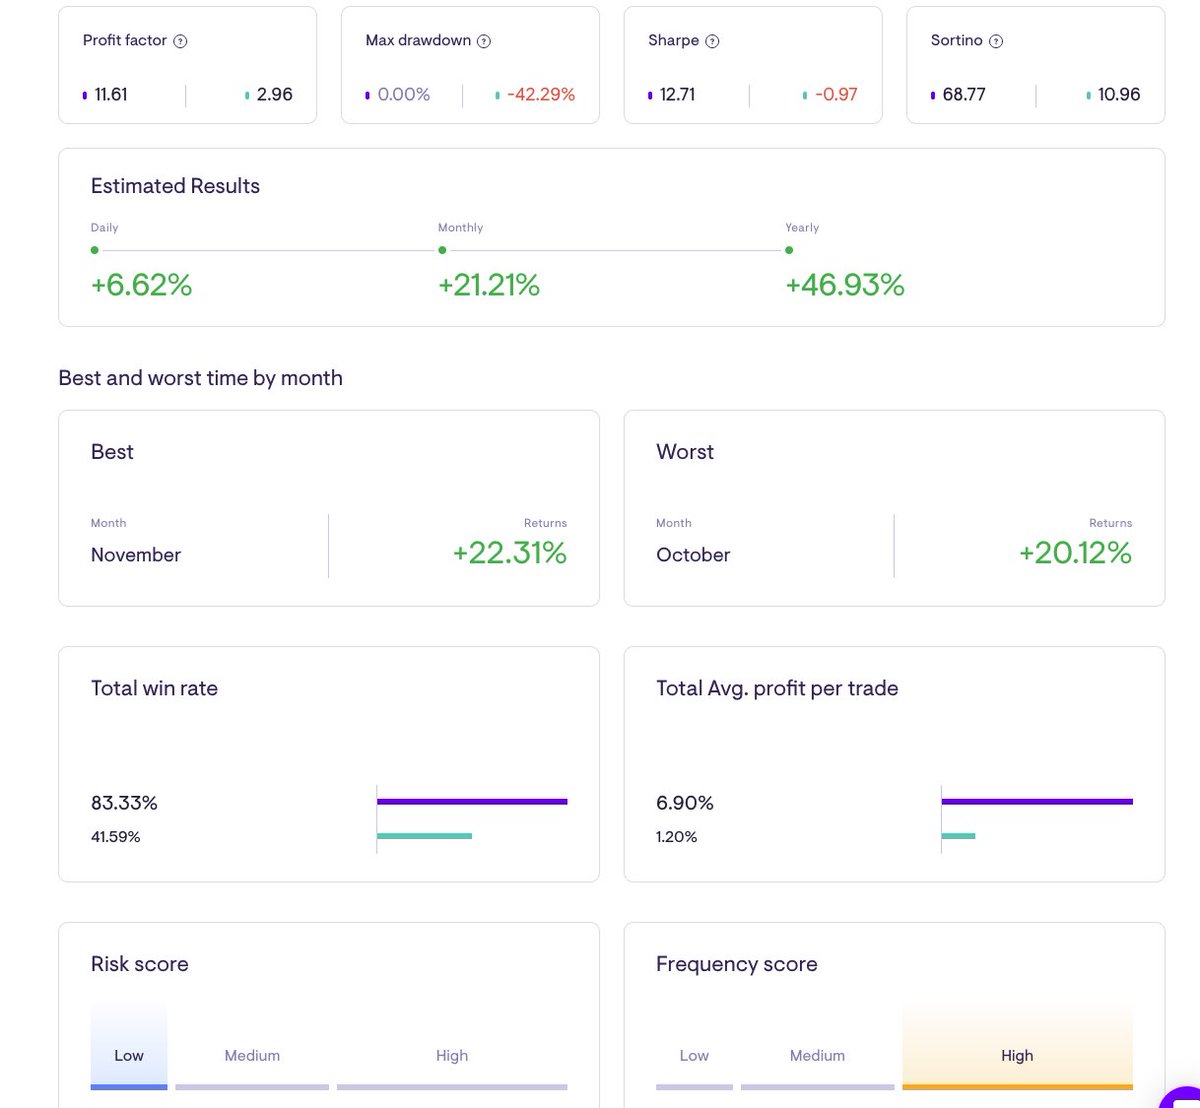Select the best month November
Viewport: 1200px width, 1108px height.
[136, 555]
